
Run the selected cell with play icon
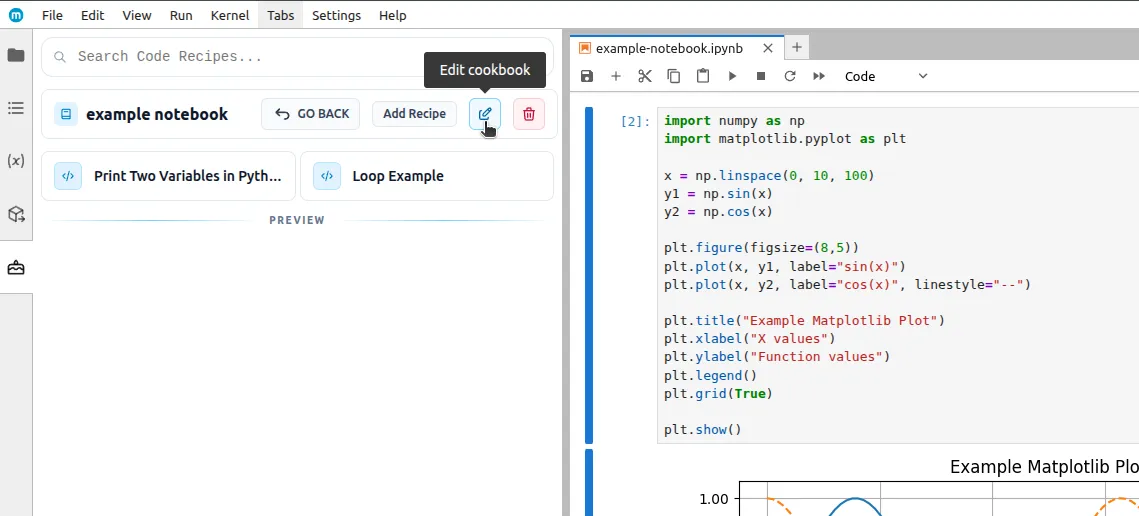732,76
